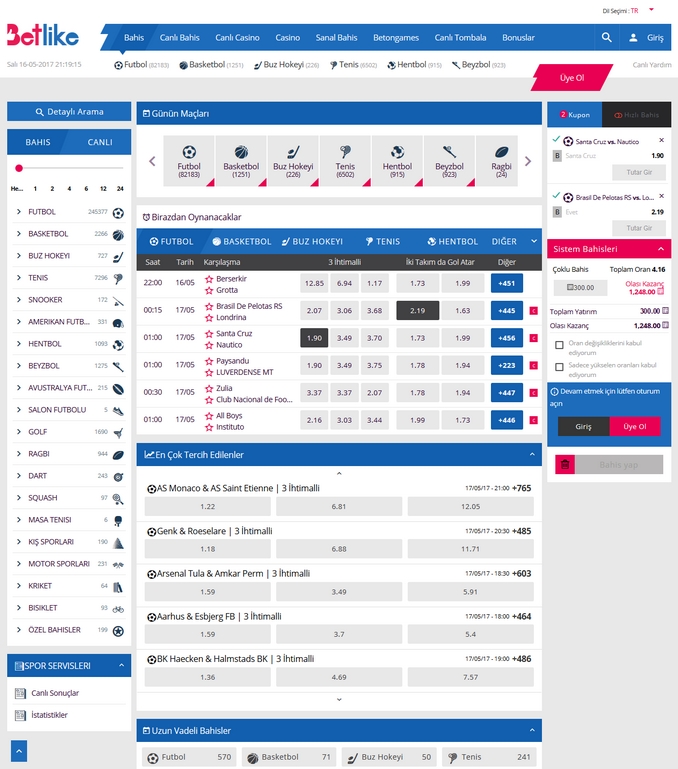The width and height of the screenshot is (678, 769).
Task: Enable 'Oran değişikliklerini kabul ediyorum' checkbox
Action: click(x=559, y=345)
